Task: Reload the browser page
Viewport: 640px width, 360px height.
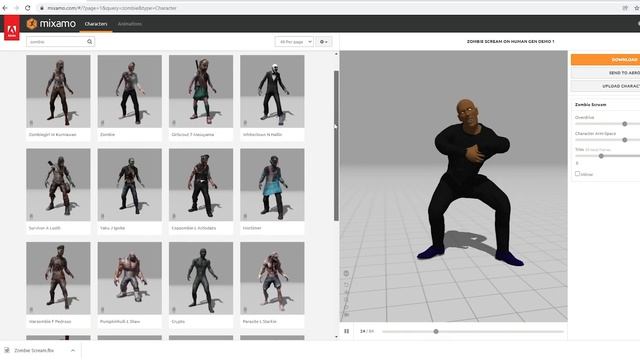Action: click(x=27, y=8)
